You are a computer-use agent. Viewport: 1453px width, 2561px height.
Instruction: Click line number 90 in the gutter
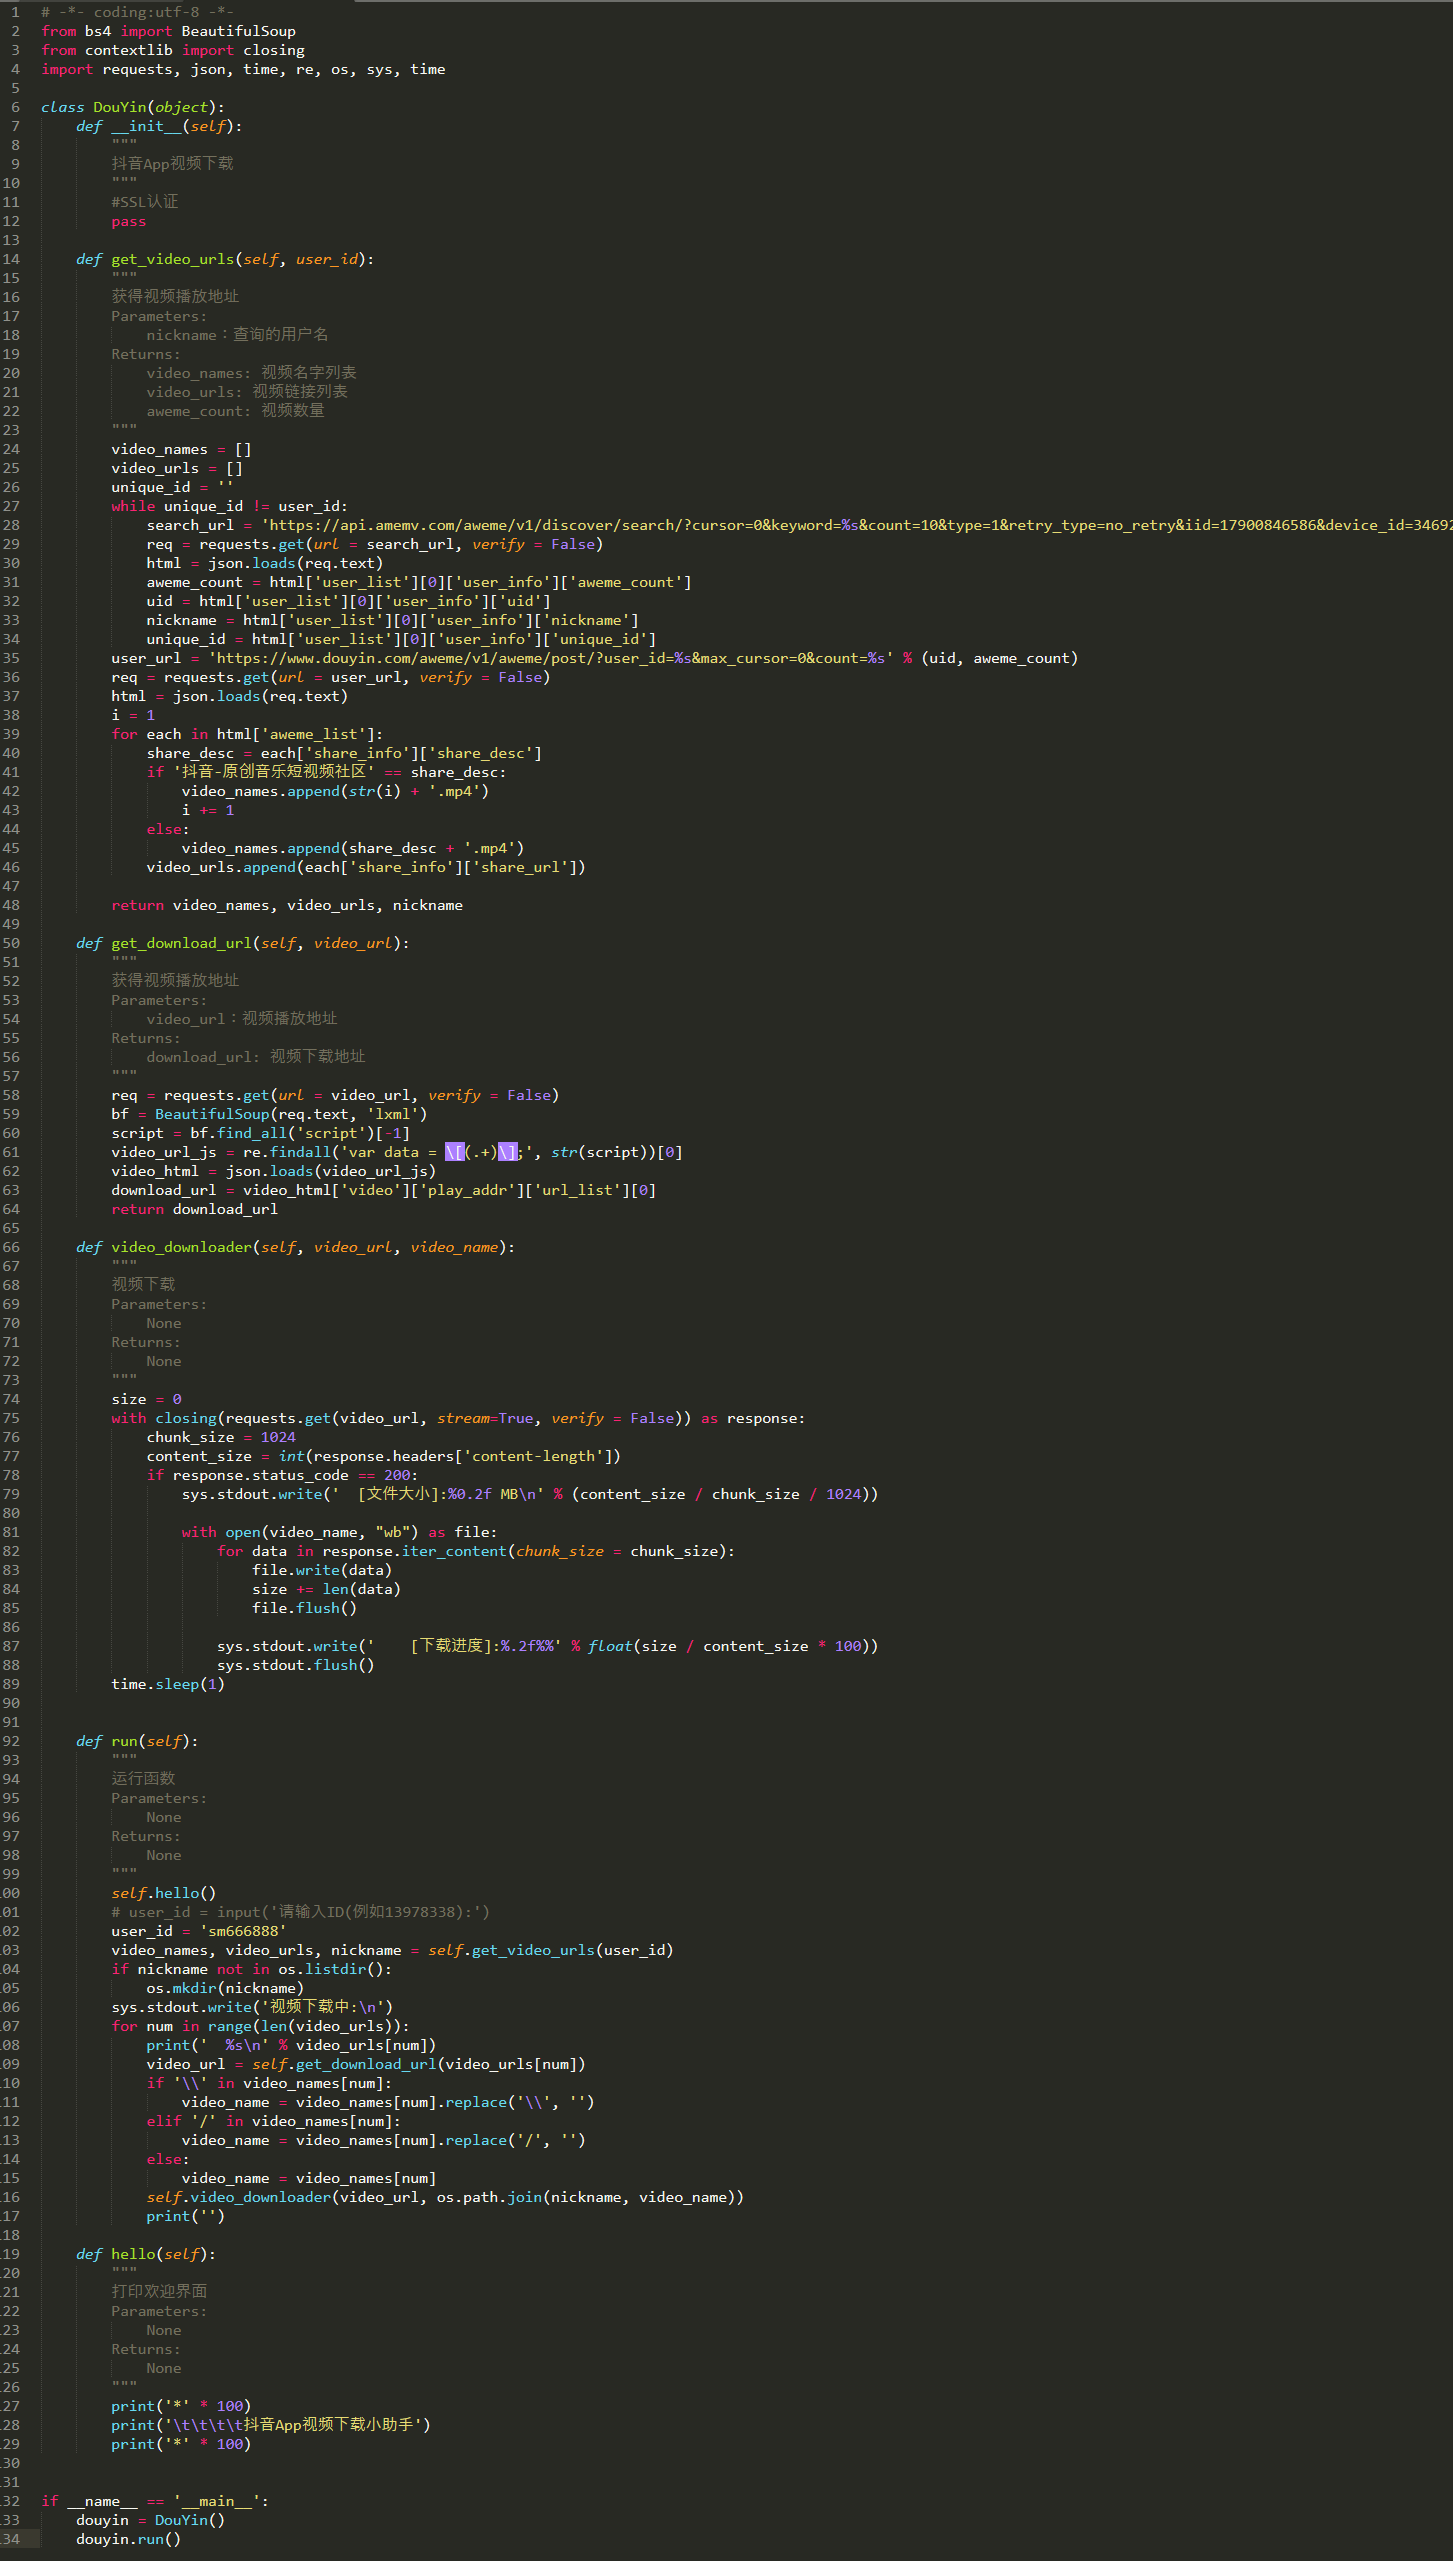11,1703
